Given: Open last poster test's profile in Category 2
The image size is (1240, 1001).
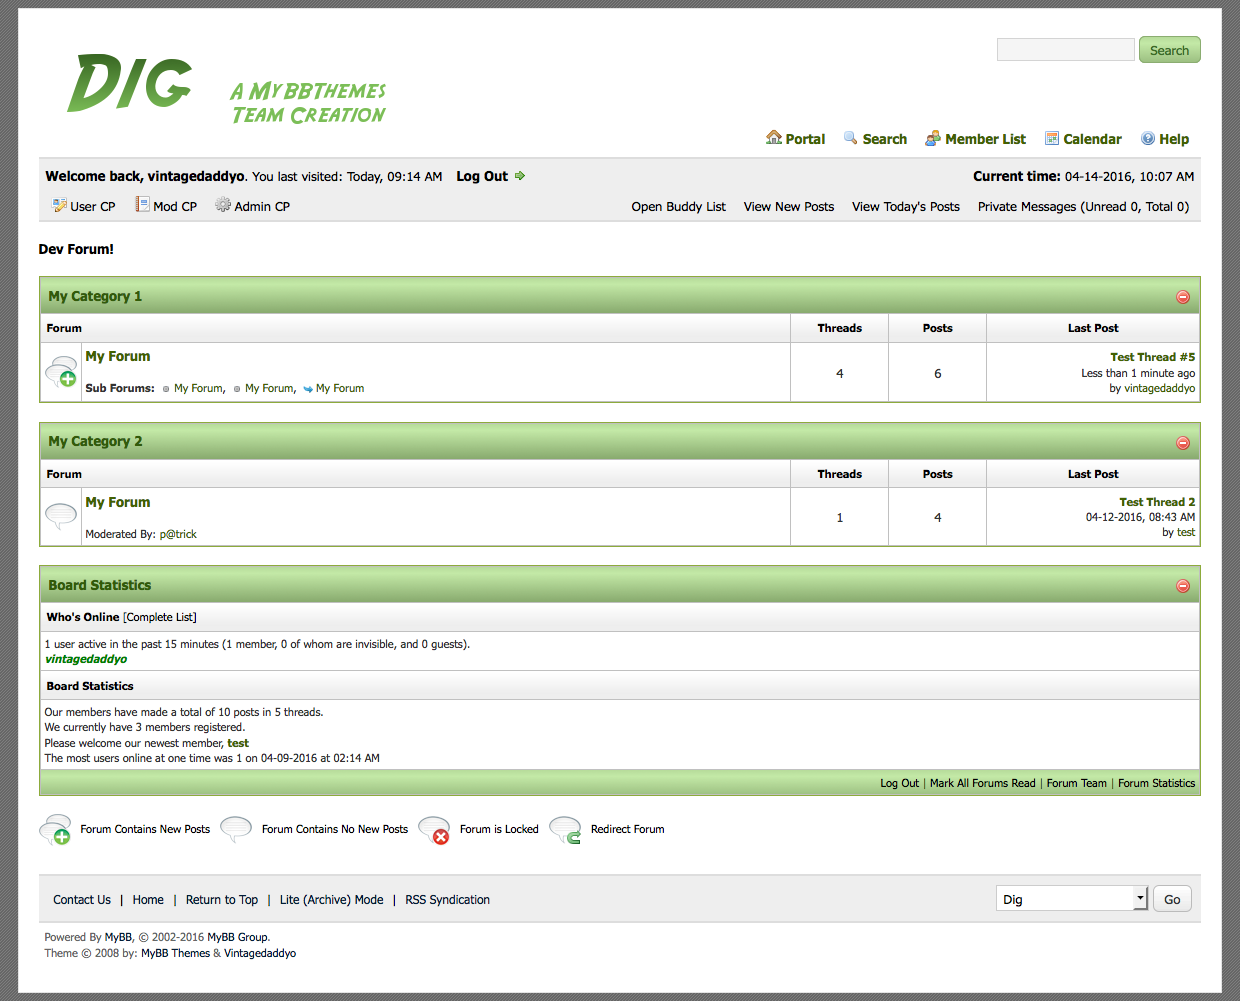Looking at the screenshot, I should [1186, 532].
